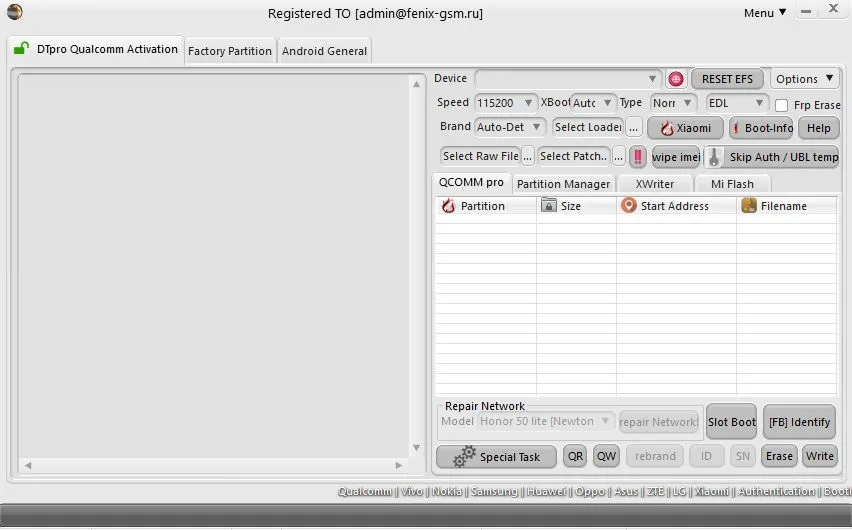Click the Partition column header flame icon
This screenshot has height=530, width=852.
[x=448, y=206]
